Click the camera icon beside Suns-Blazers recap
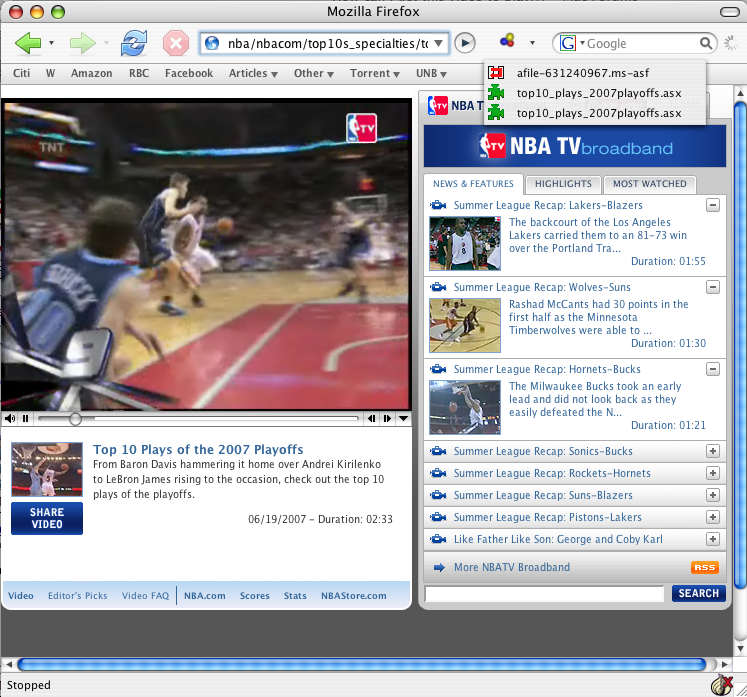The height and width of the screenshot is (697, 747). pos(438,495)
